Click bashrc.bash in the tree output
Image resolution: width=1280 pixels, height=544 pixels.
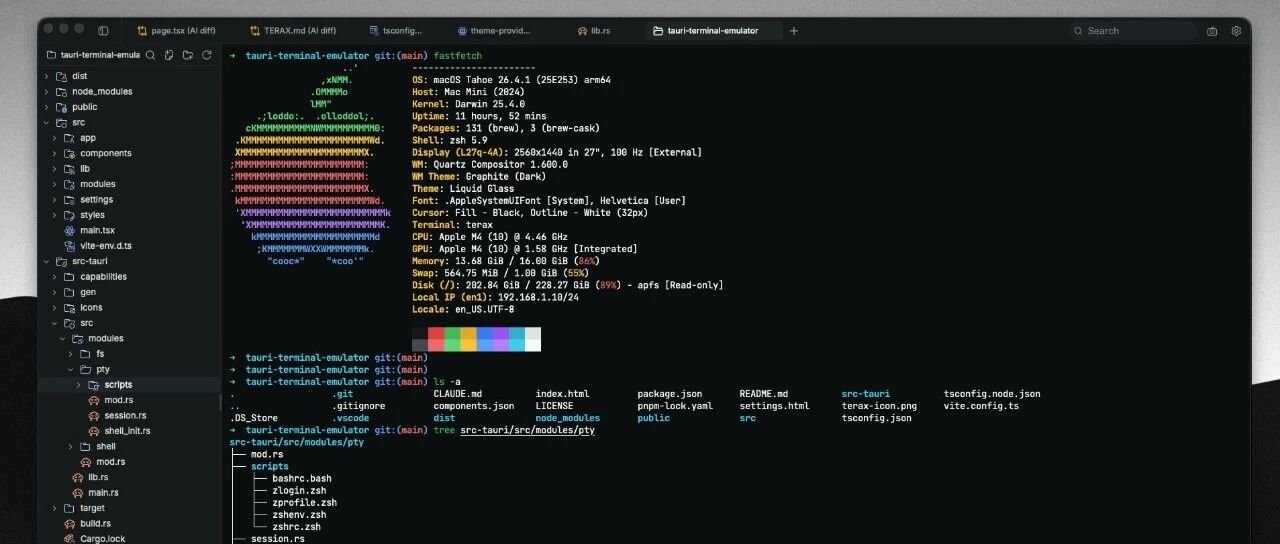(301, 478)
